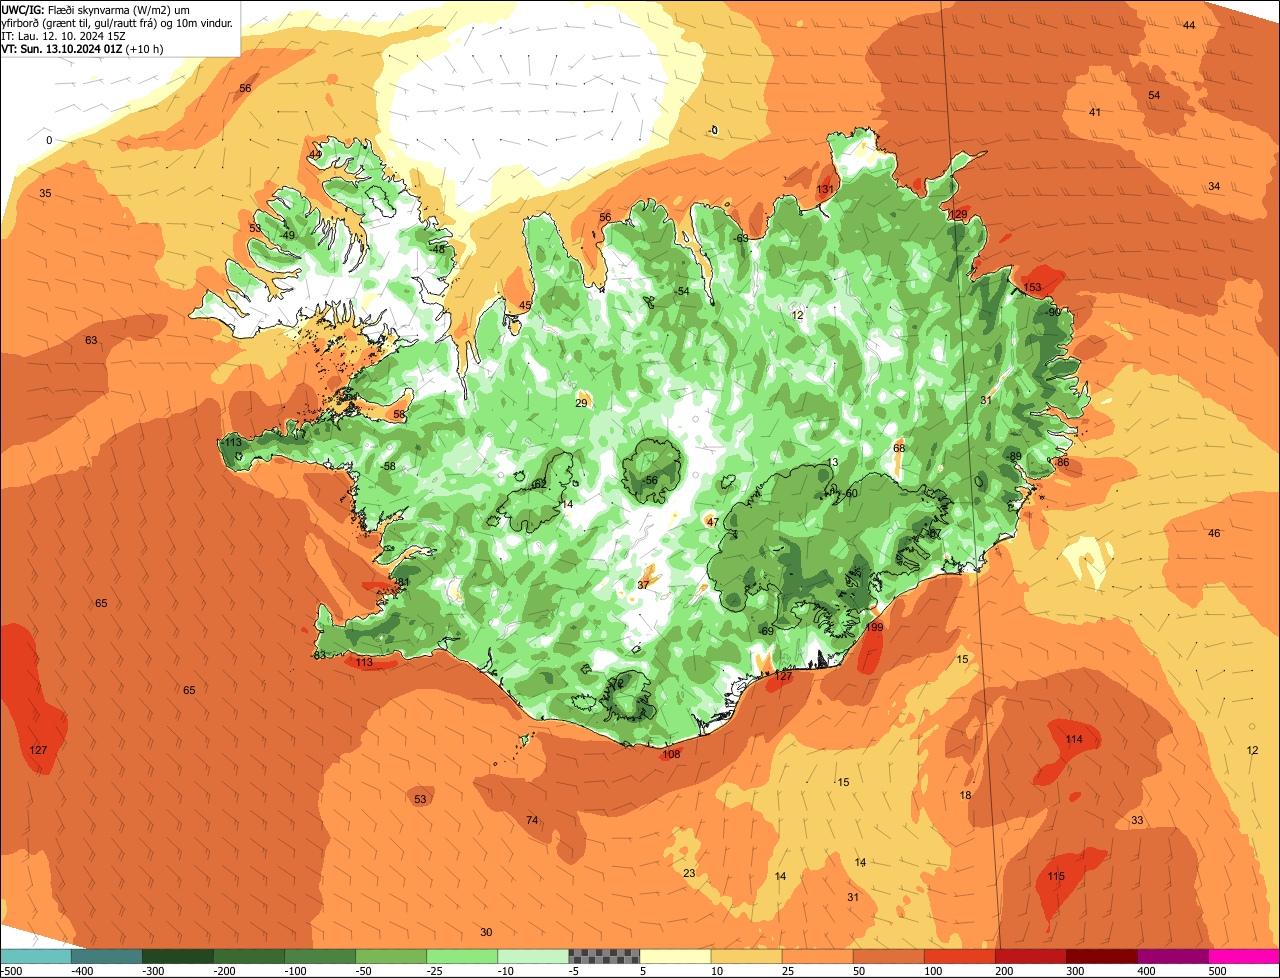This screenshot has height=978, width=1280.
Task: Click the legend color between 100 and 200
Action: 959,956
